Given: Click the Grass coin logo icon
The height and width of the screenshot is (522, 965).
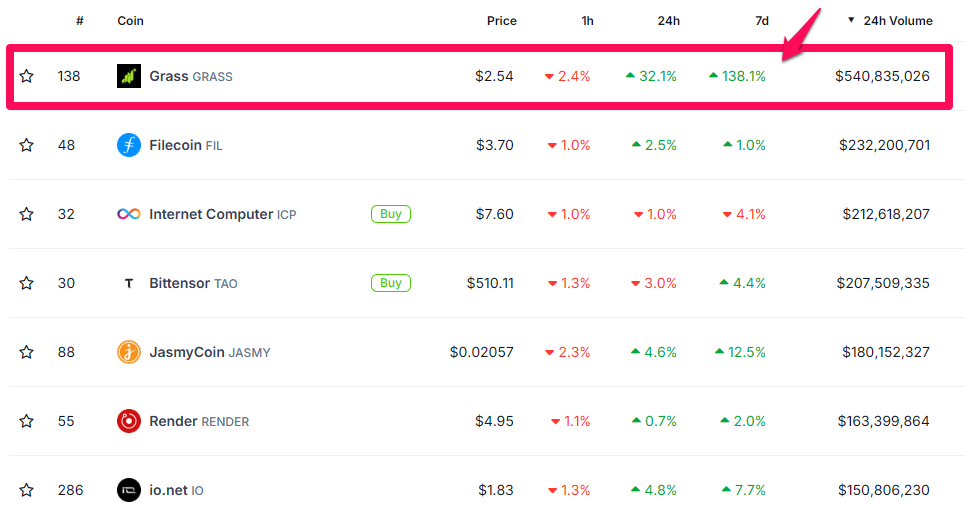Looking at the screenshot, I should [x=129, y=76].
